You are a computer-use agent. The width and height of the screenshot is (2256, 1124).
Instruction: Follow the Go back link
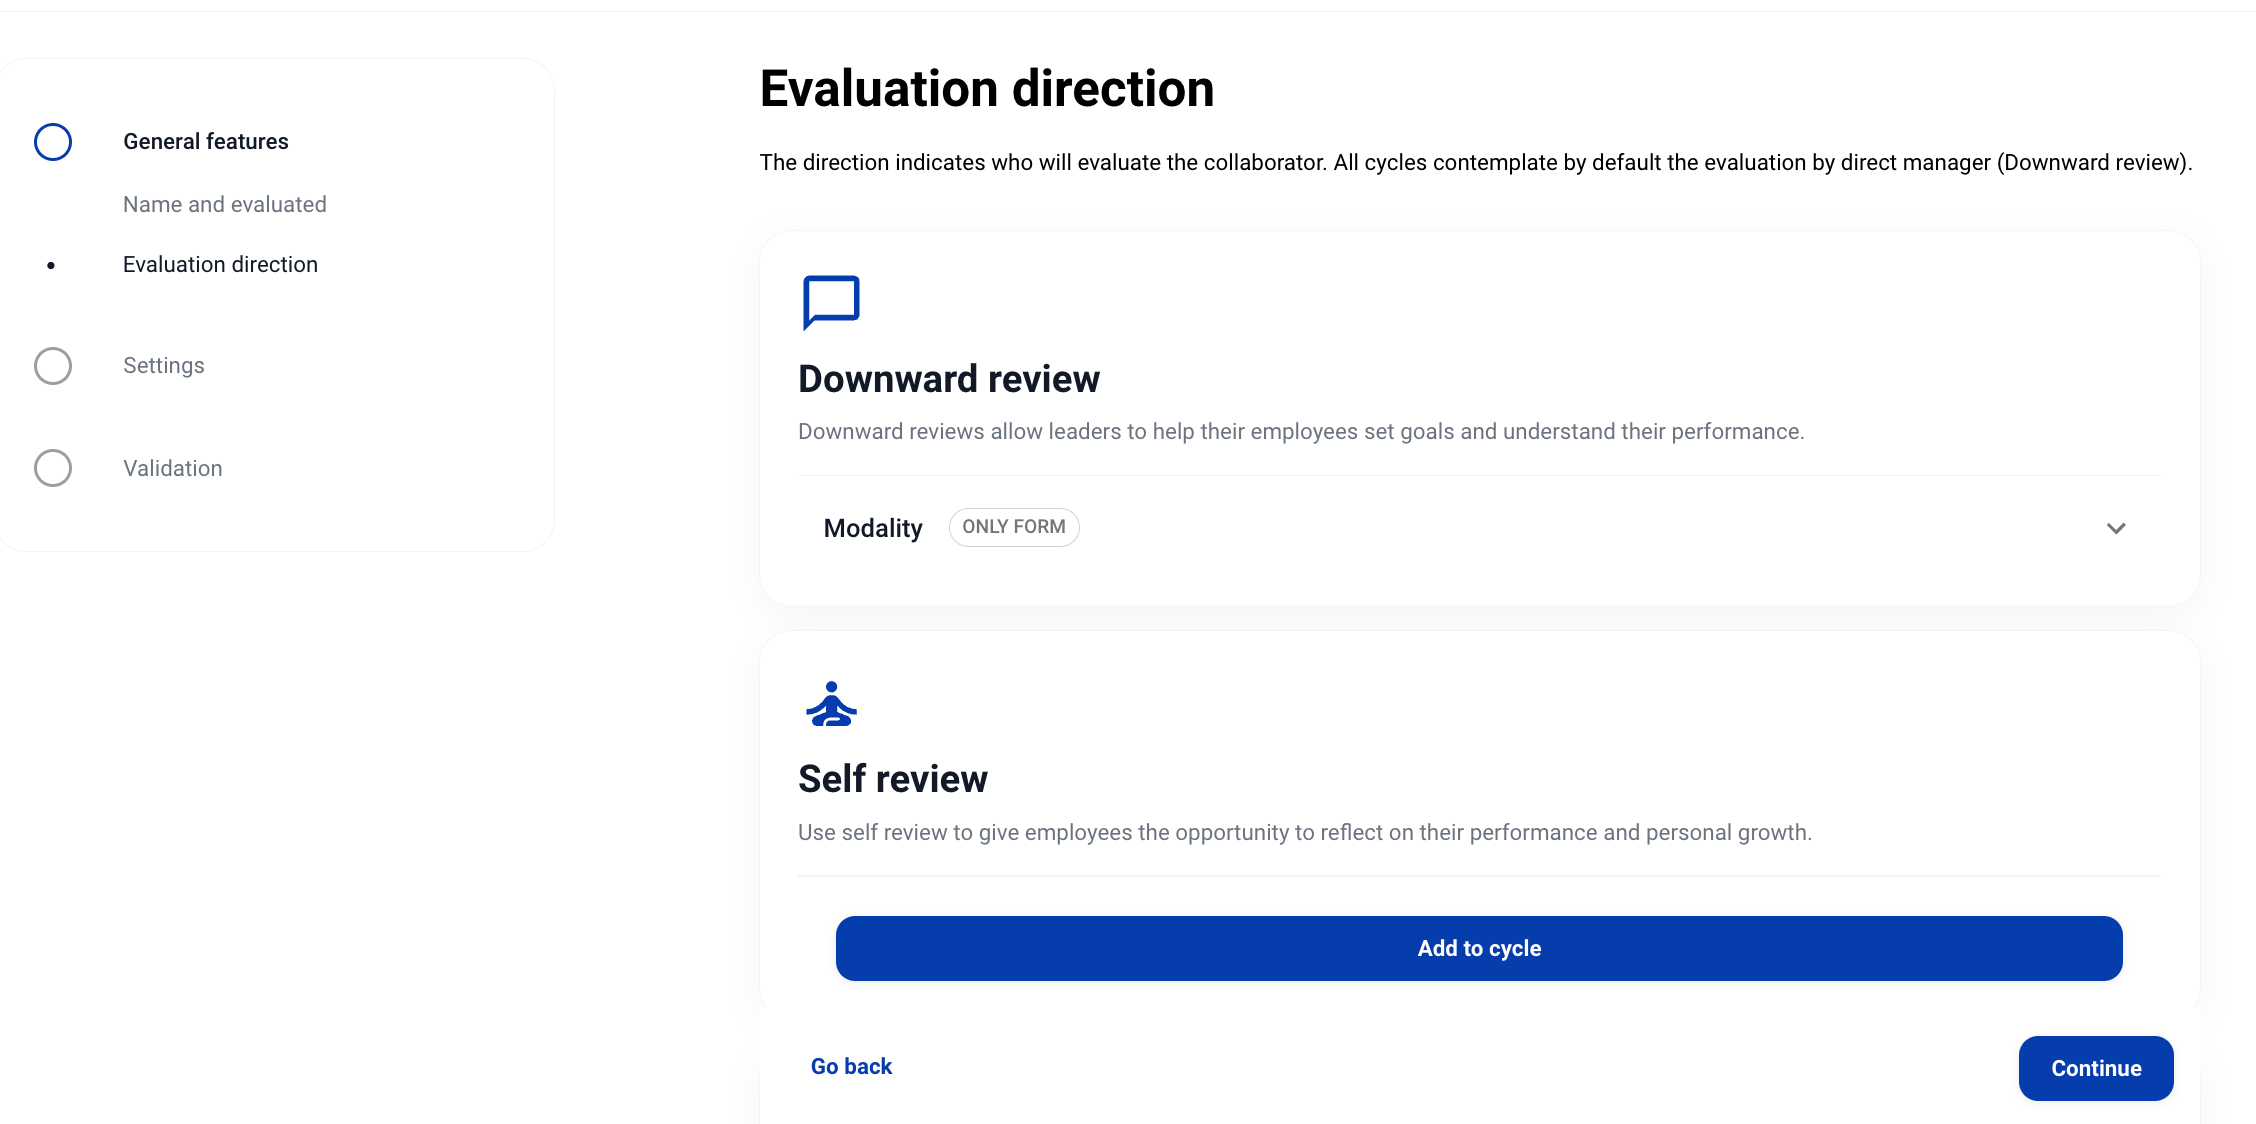point(851,1067)
